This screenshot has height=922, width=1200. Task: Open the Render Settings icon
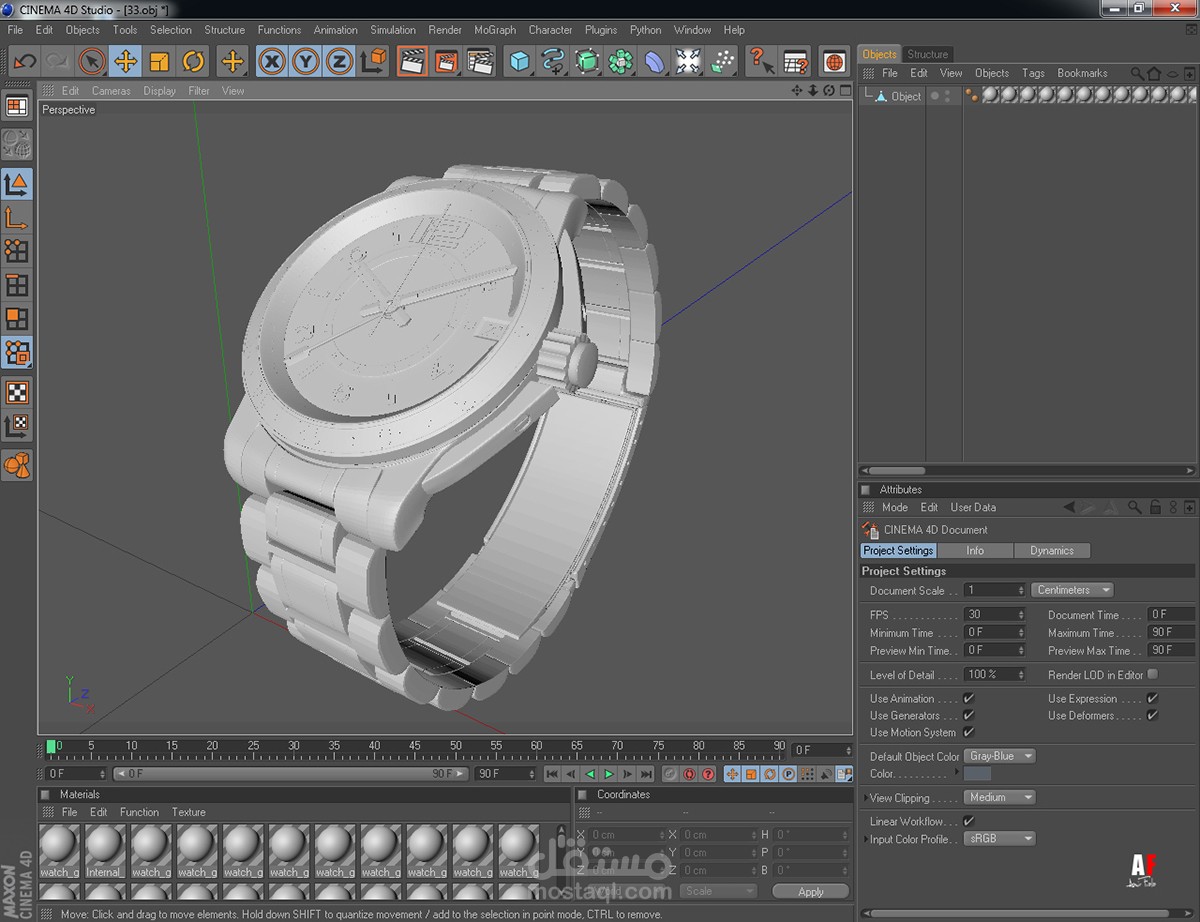[480, 62]
